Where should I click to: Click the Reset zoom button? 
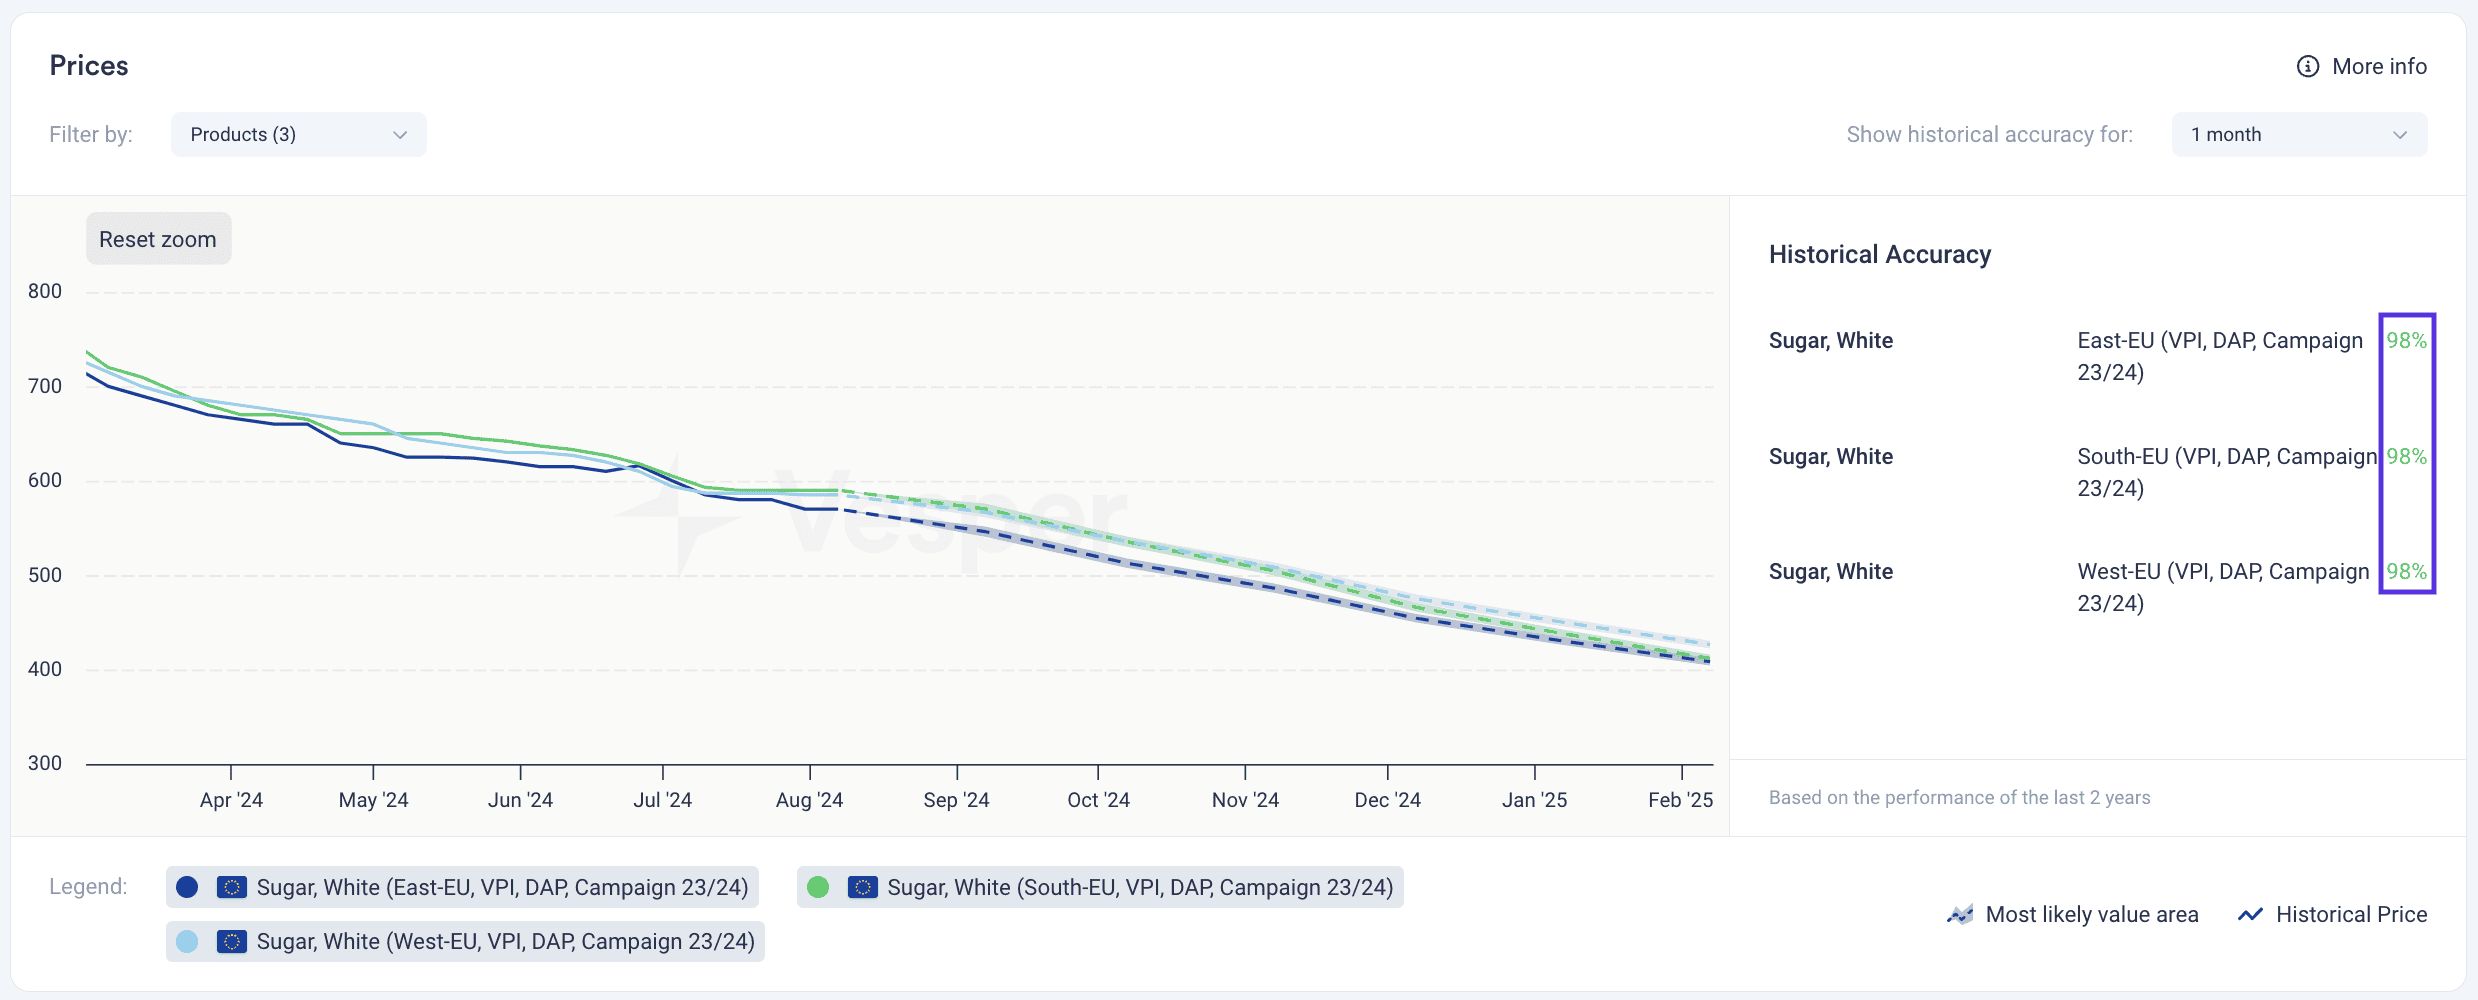coord(158,239)
